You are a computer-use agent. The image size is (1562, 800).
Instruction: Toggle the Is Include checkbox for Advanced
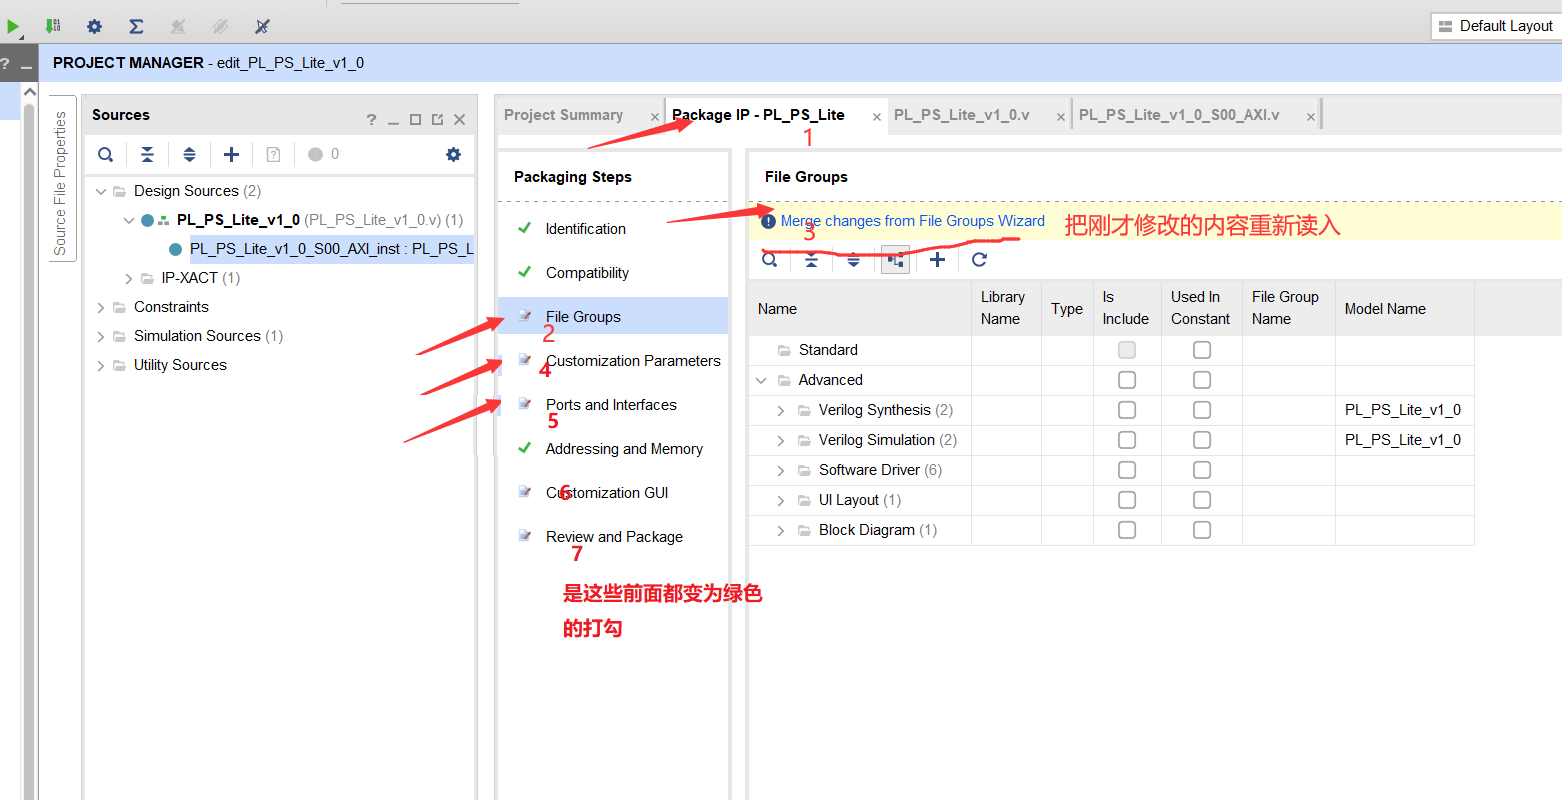(x=1127, y=380)
